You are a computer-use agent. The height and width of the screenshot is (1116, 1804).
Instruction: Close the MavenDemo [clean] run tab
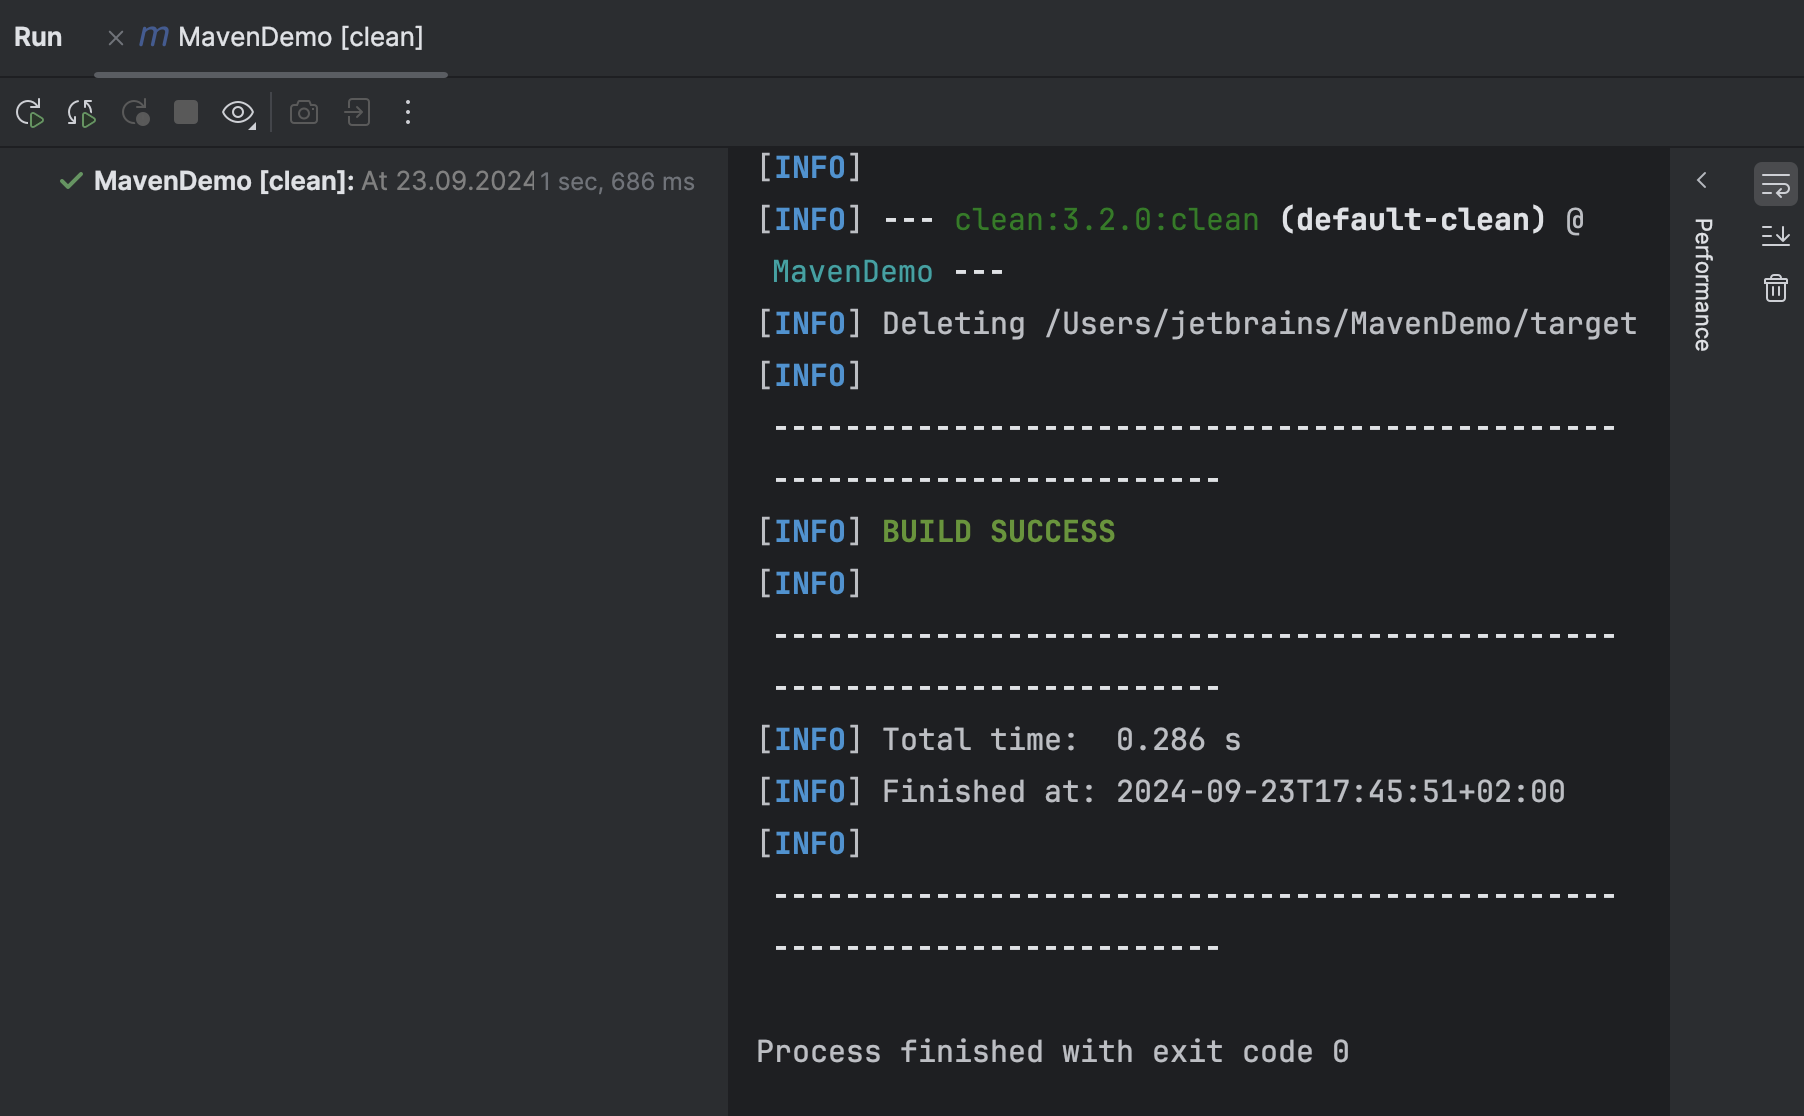click(116, 38)
